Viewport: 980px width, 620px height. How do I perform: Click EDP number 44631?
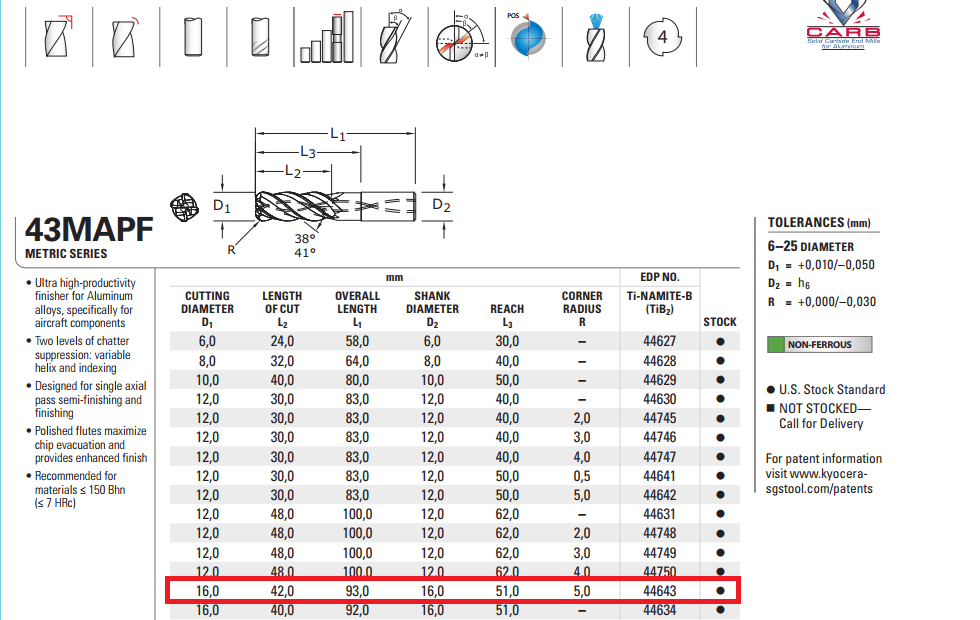pos(659,514)
